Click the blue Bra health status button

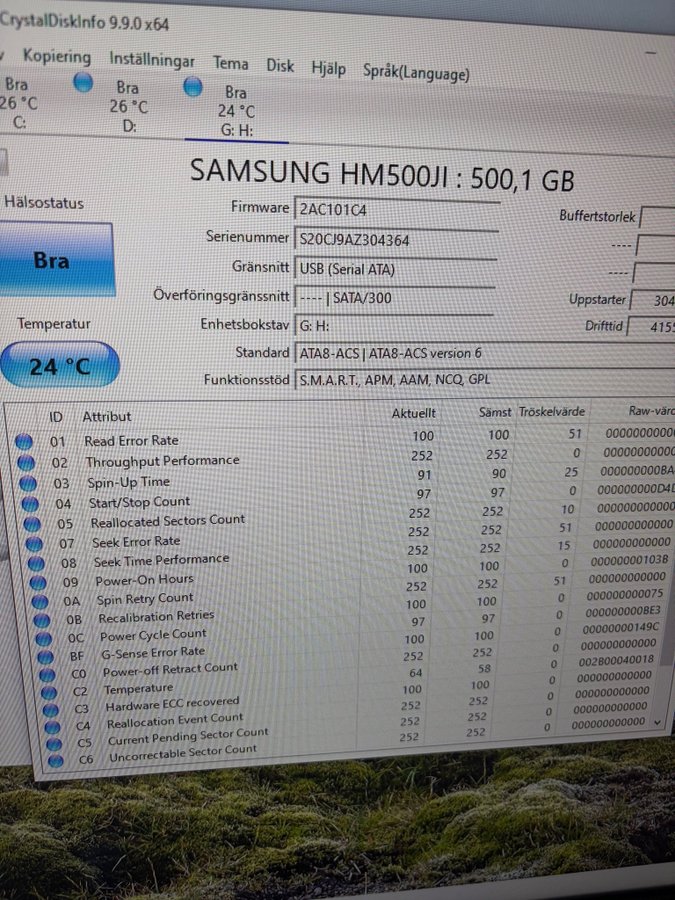pyautogui.click(x=55, y=260)
